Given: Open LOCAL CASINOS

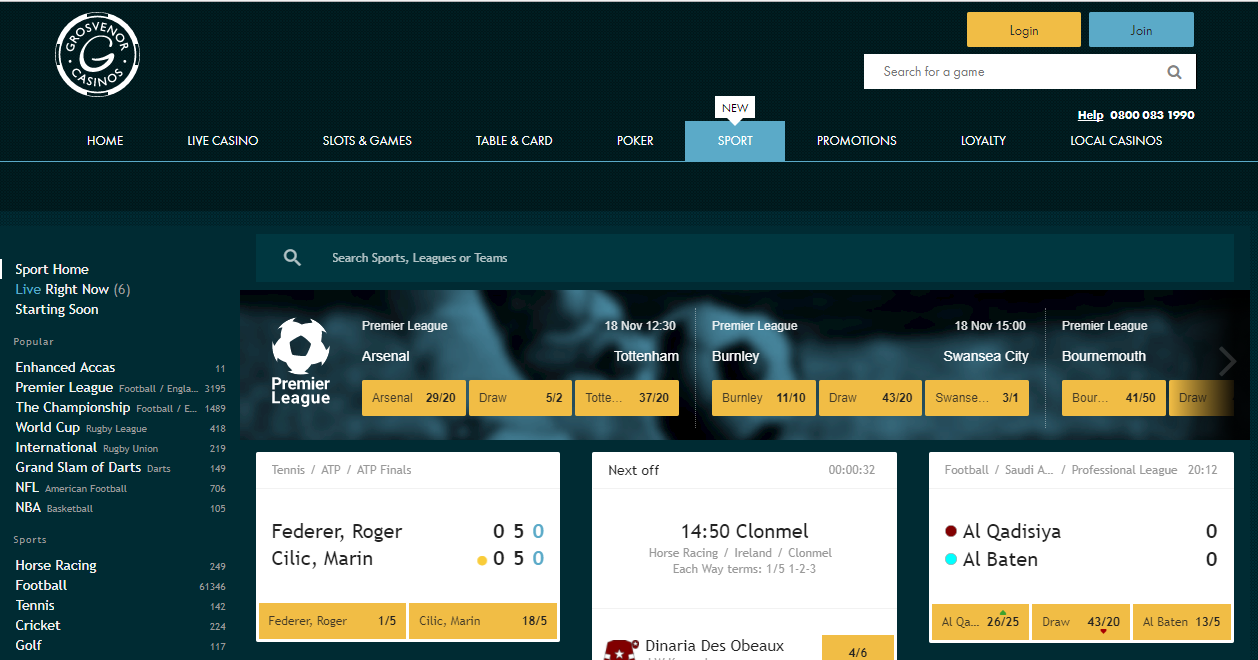Looking at the screenshot, I should pyautogui.click(x=1116, y=141).
